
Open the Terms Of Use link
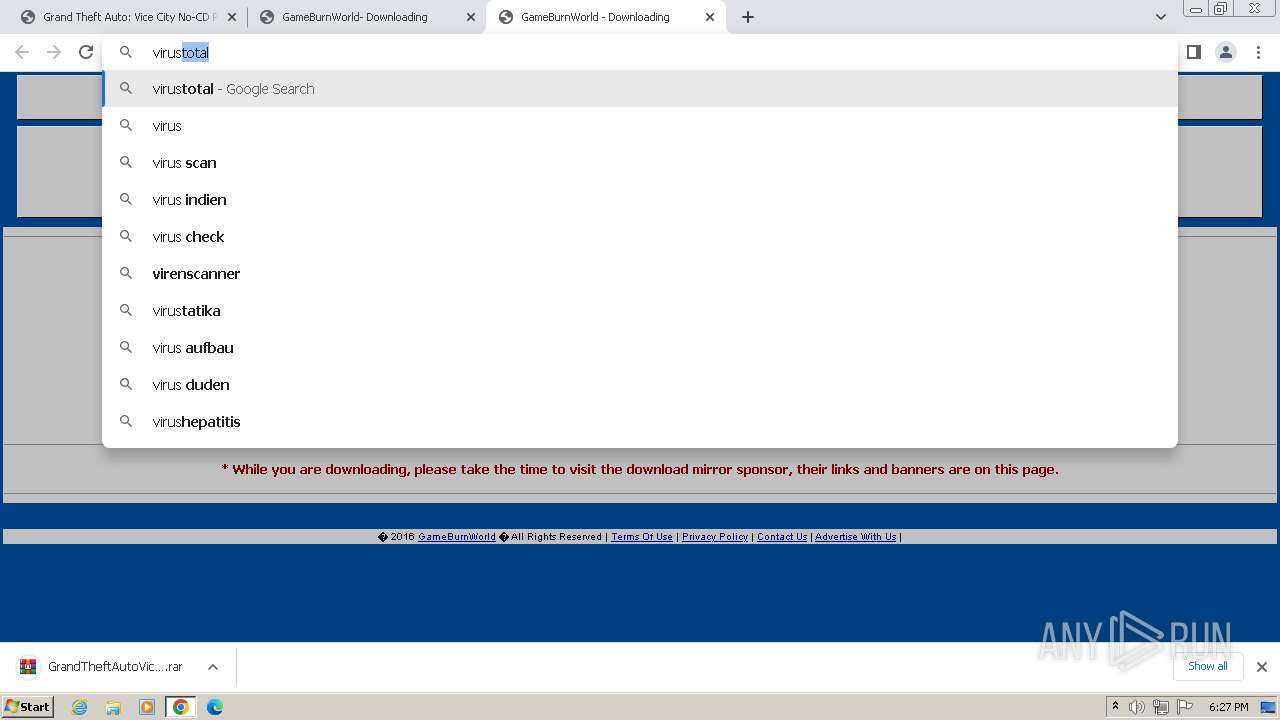pyautogui.click(x=642, y=537)
